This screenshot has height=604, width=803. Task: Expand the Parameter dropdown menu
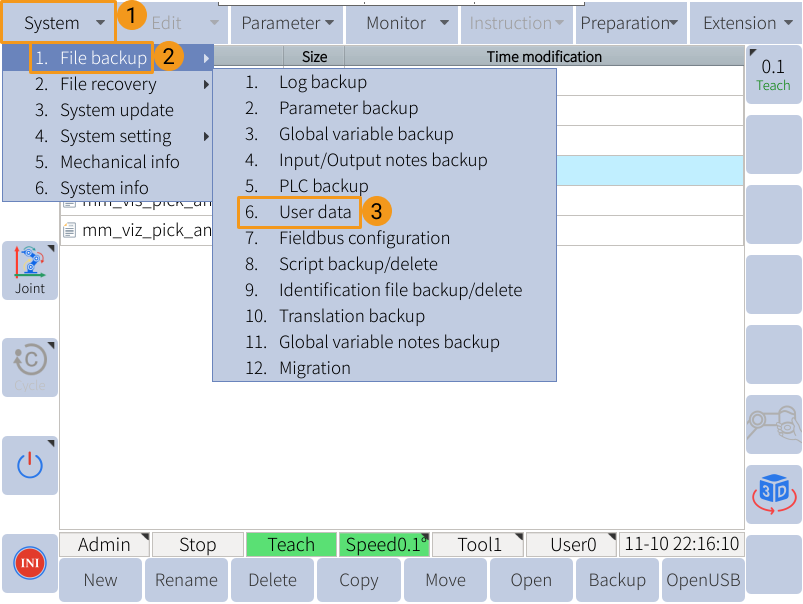[288, 23]
